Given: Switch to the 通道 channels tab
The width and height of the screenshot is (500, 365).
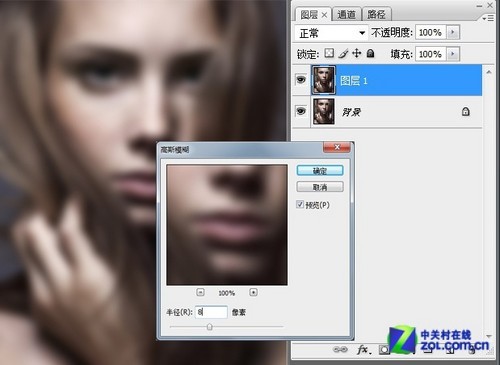Looking at the screenshot, I should [x=347, y=14].
